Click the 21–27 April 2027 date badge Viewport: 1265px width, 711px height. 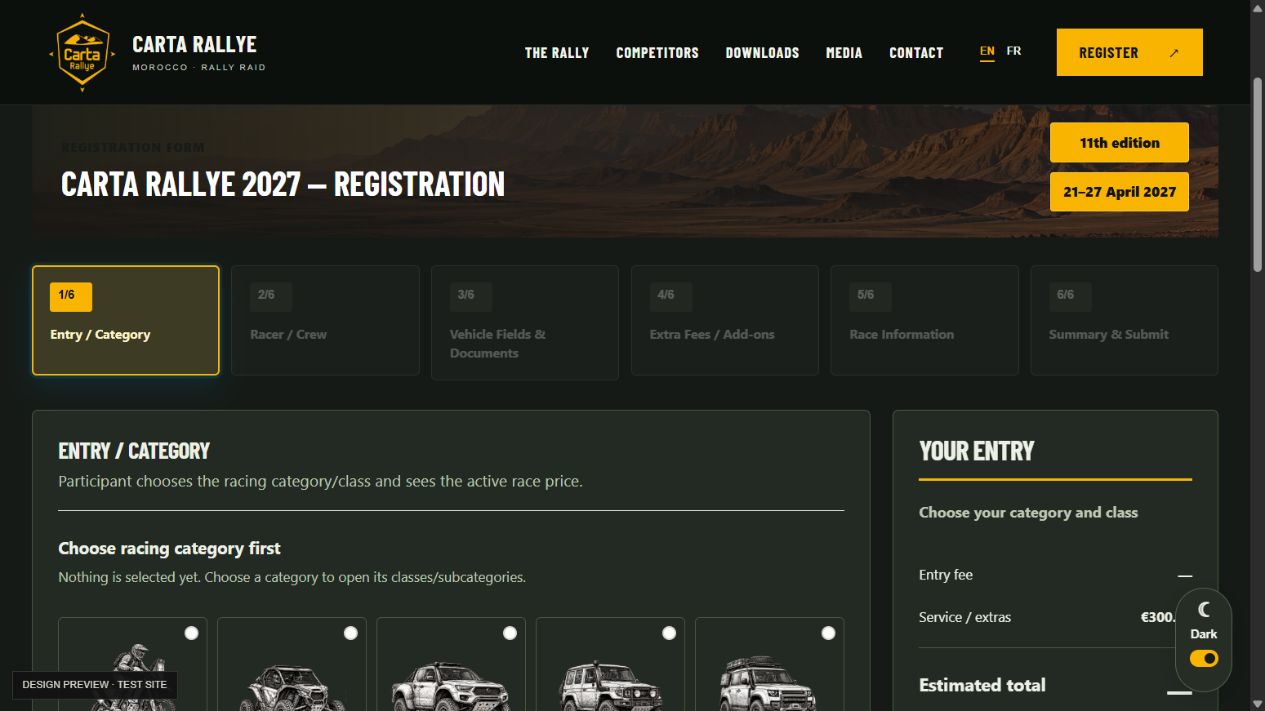[1119, 192]
